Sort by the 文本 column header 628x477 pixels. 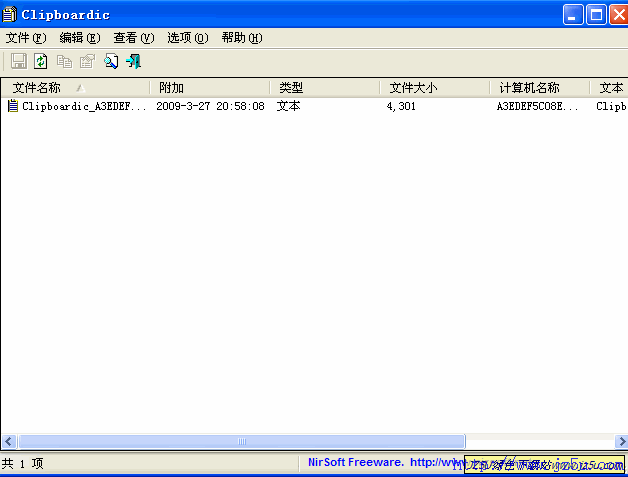coord(609,88)
